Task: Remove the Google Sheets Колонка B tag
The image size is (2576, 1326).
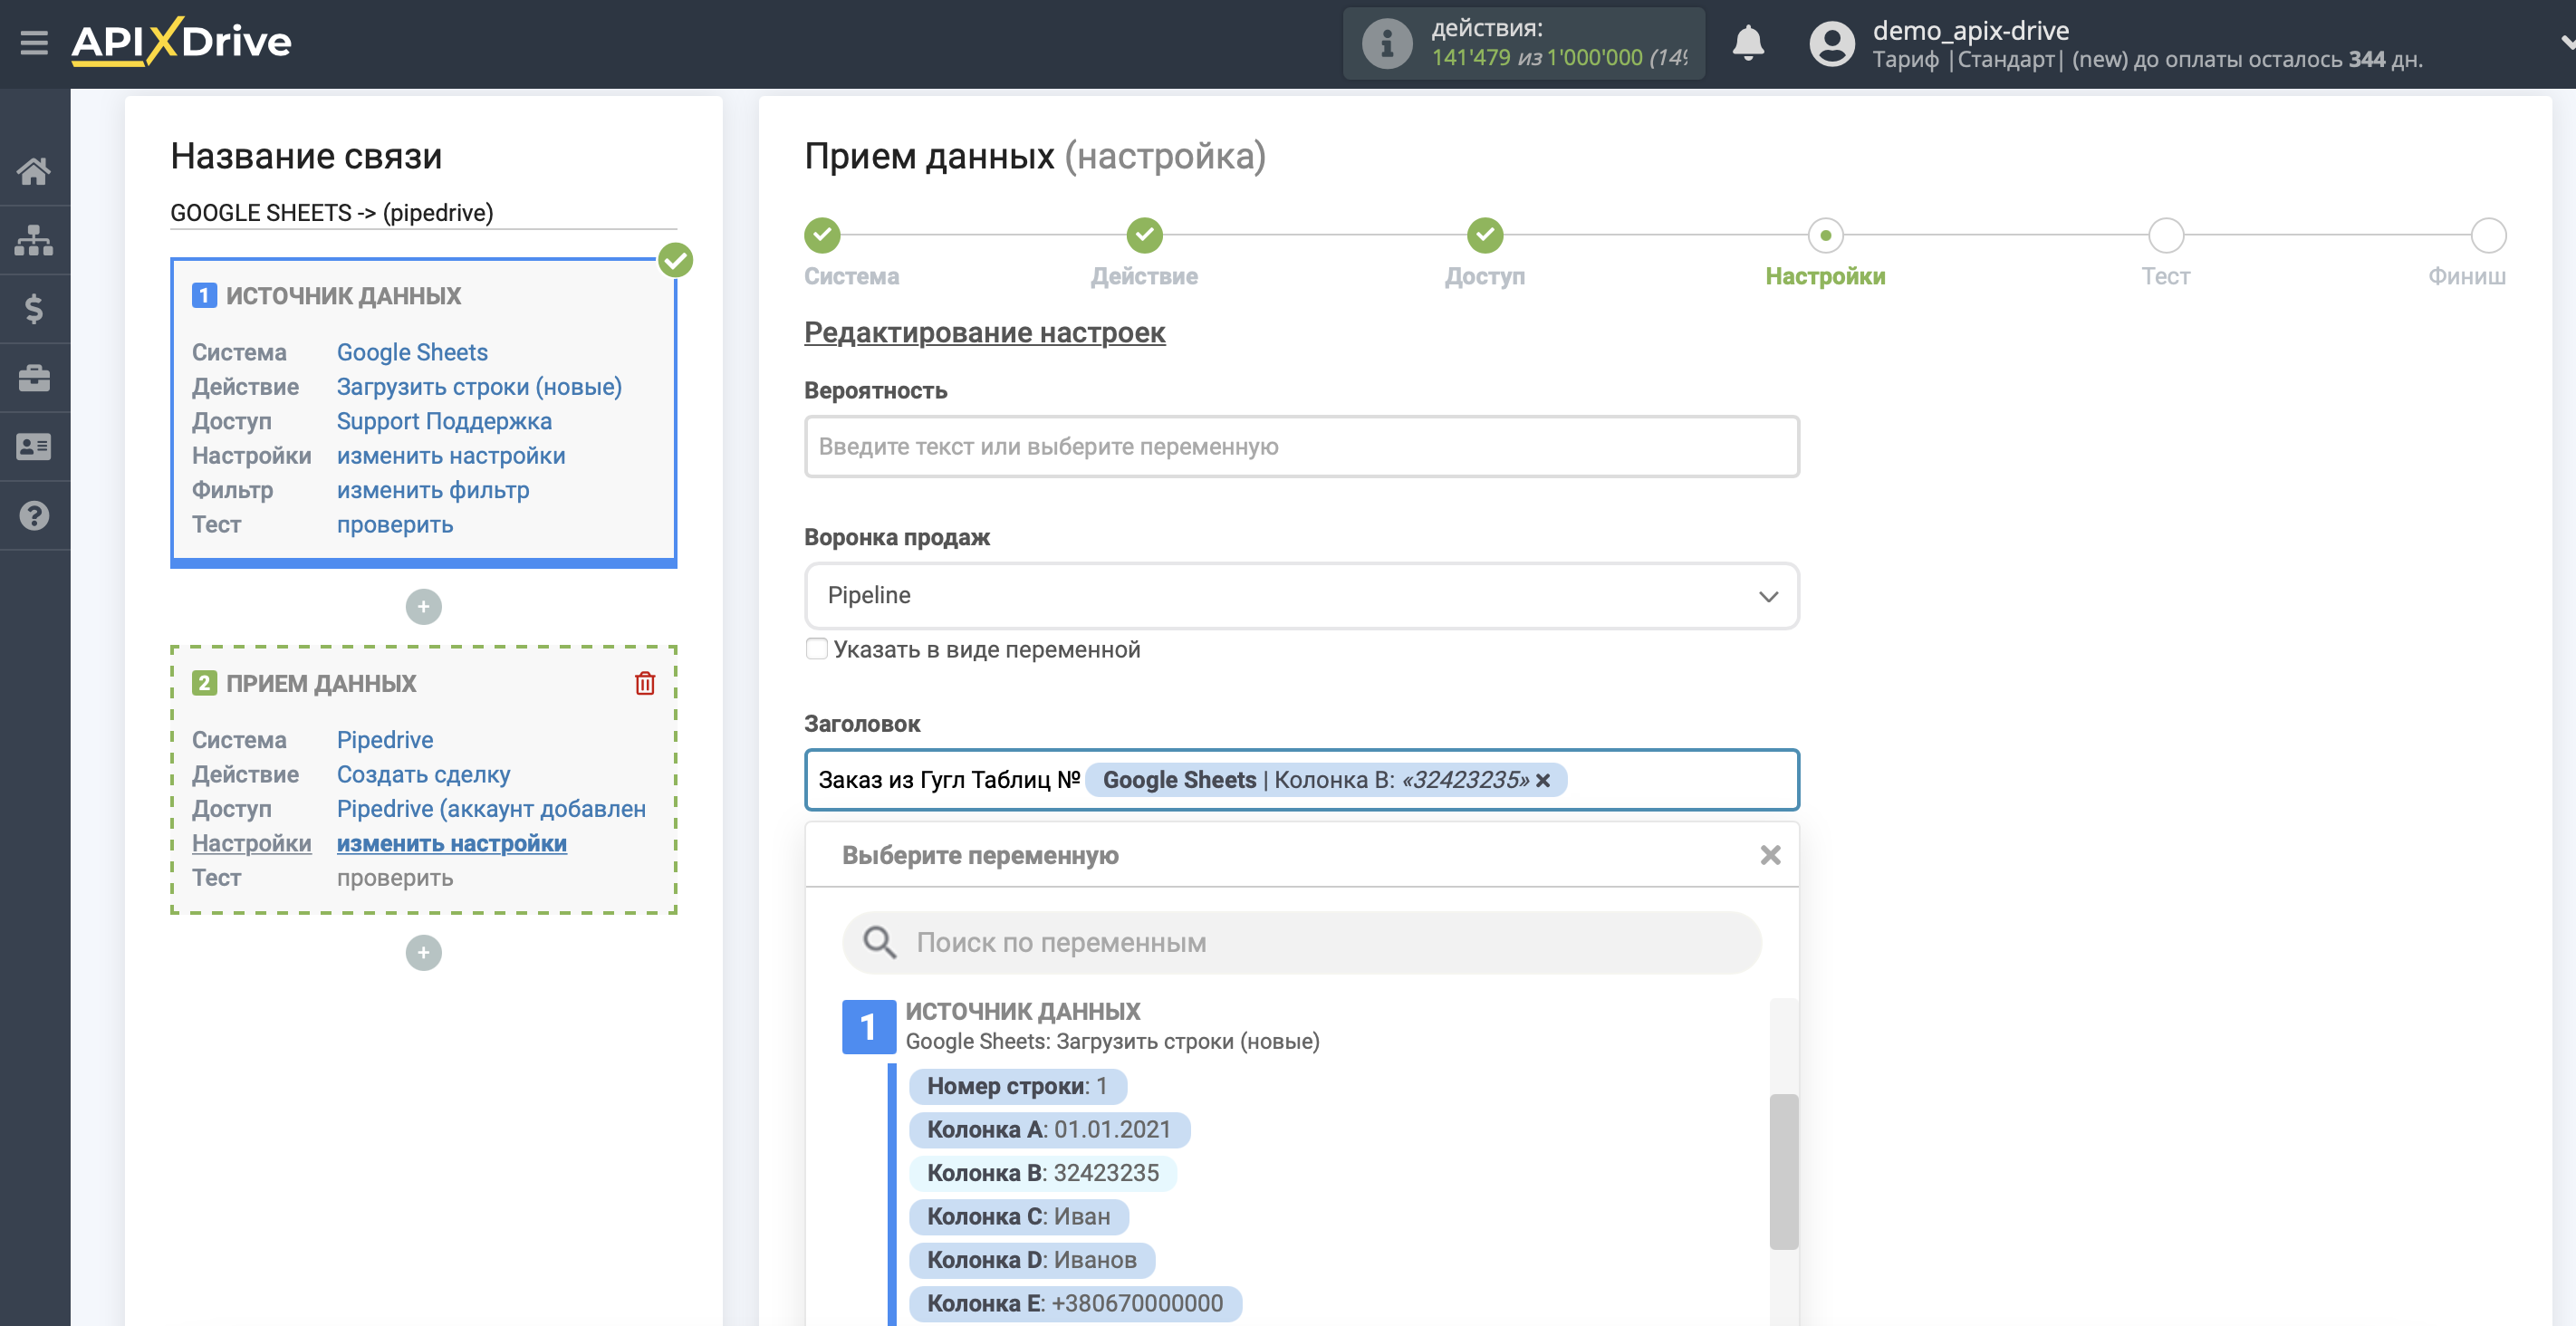Action: pos(1543,780)
